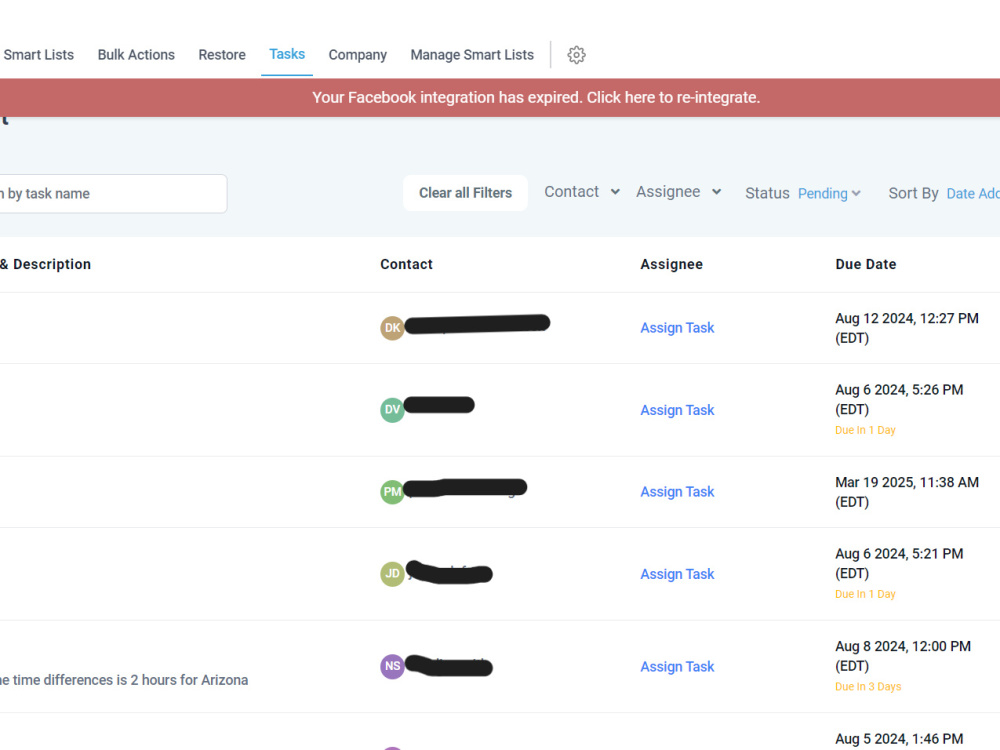The width and height of the screenshot is (1000, 750).
Task: Click due date Aug 8 2024, 12:00 PM
Action: (x=903, y=656)
